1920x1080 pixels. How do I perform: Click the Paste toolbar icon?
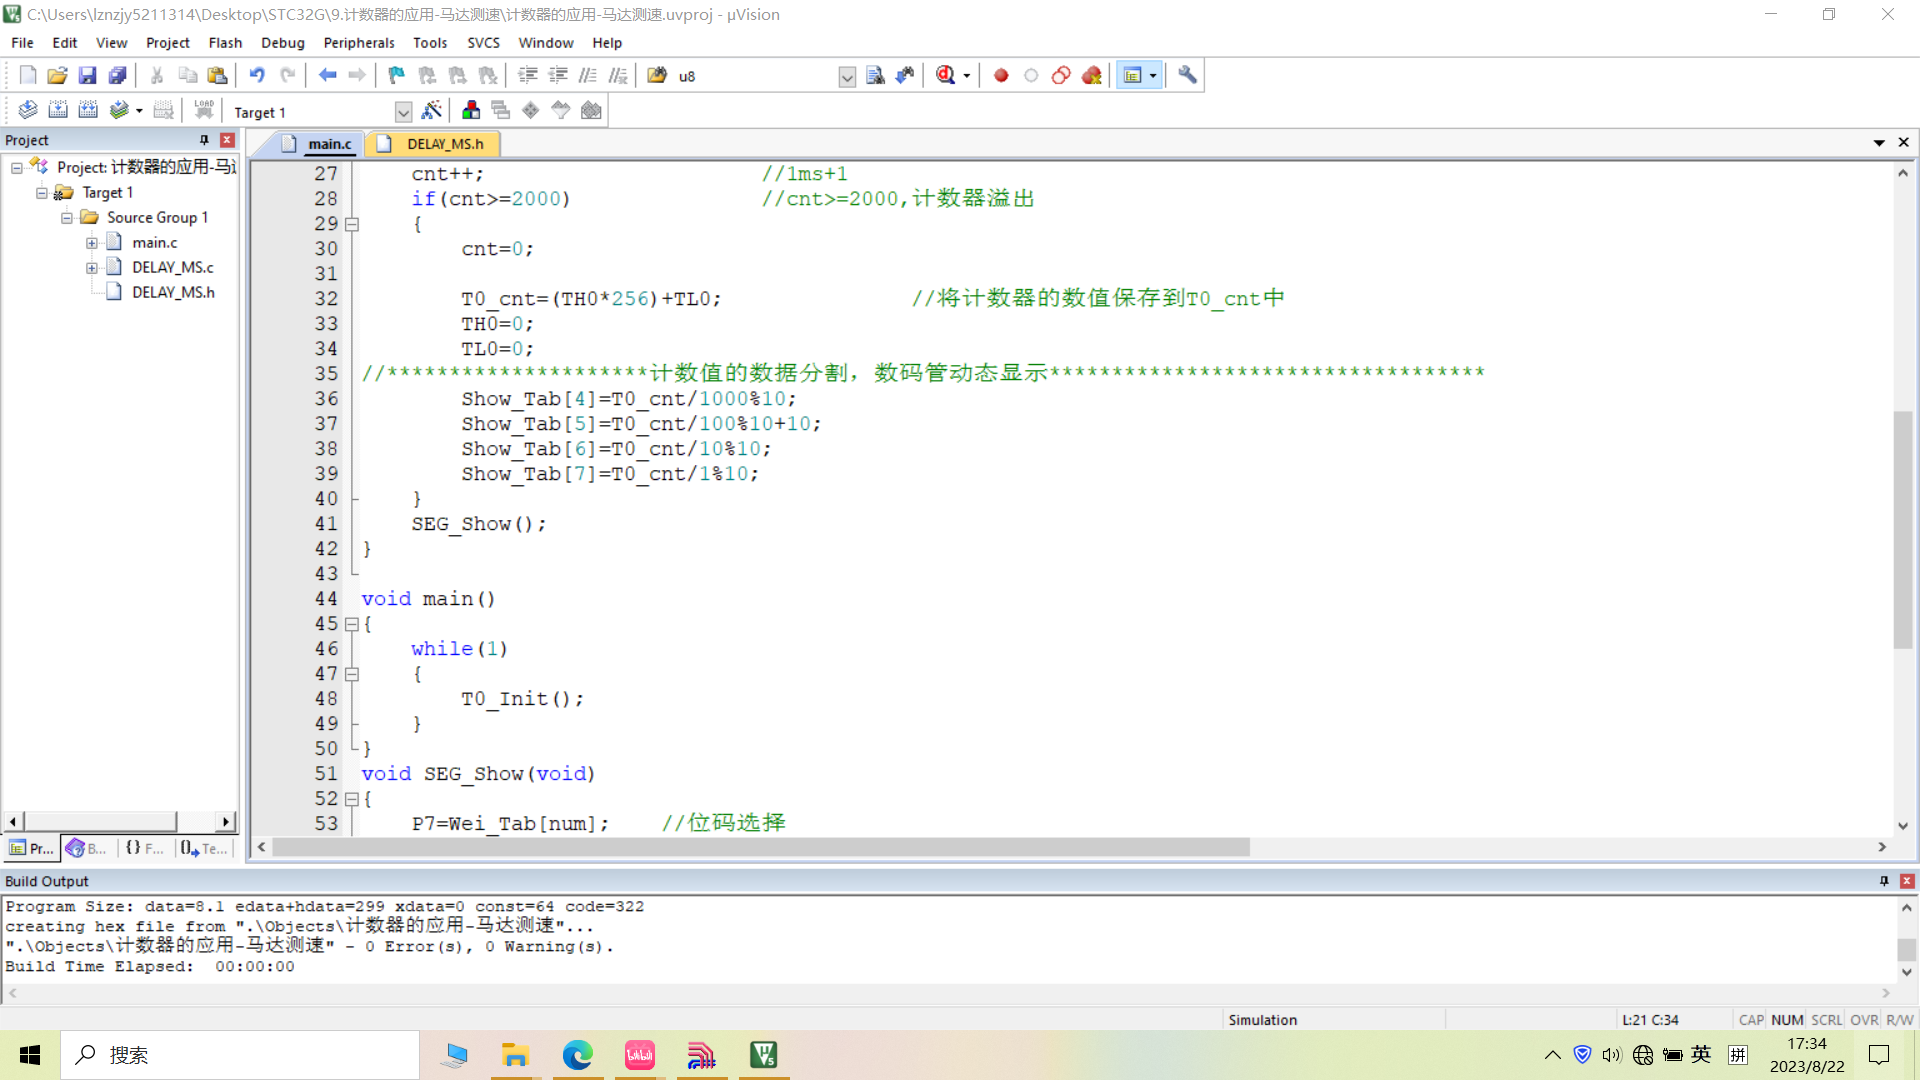[x=217, y=75]
